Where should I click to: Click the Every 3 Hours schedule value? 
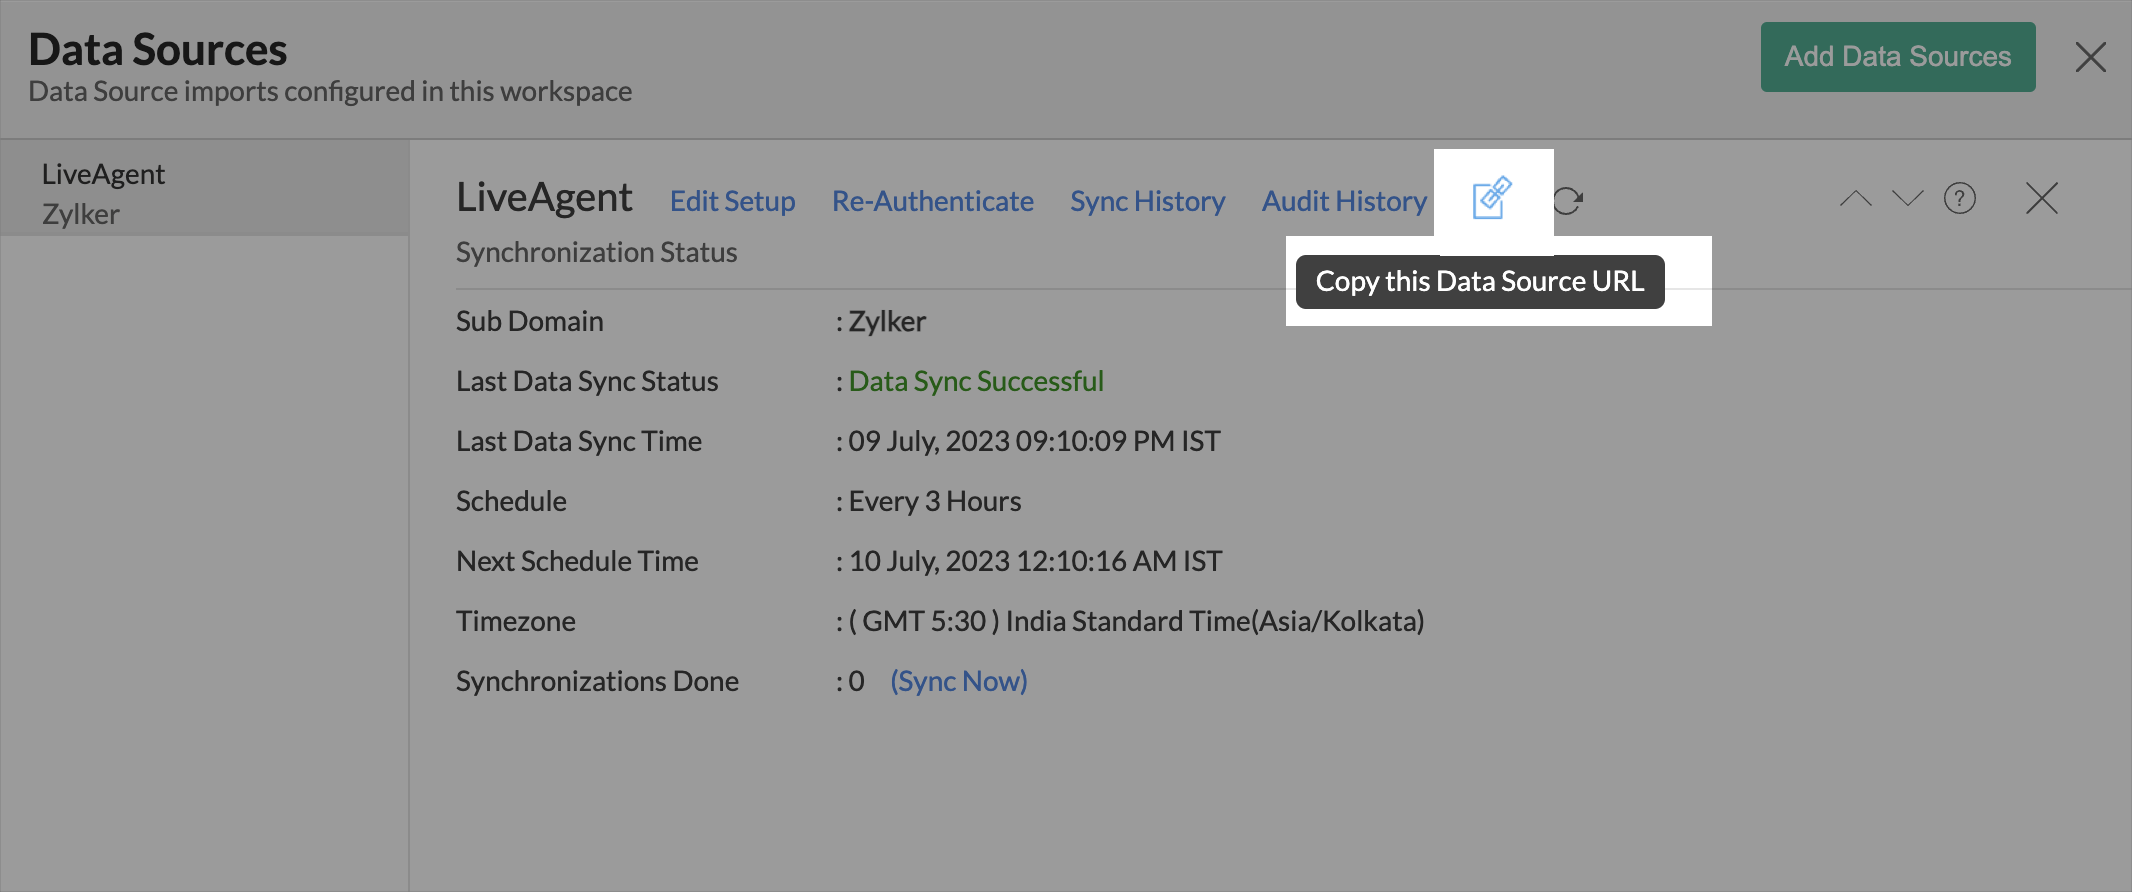[x=934, y=501]
